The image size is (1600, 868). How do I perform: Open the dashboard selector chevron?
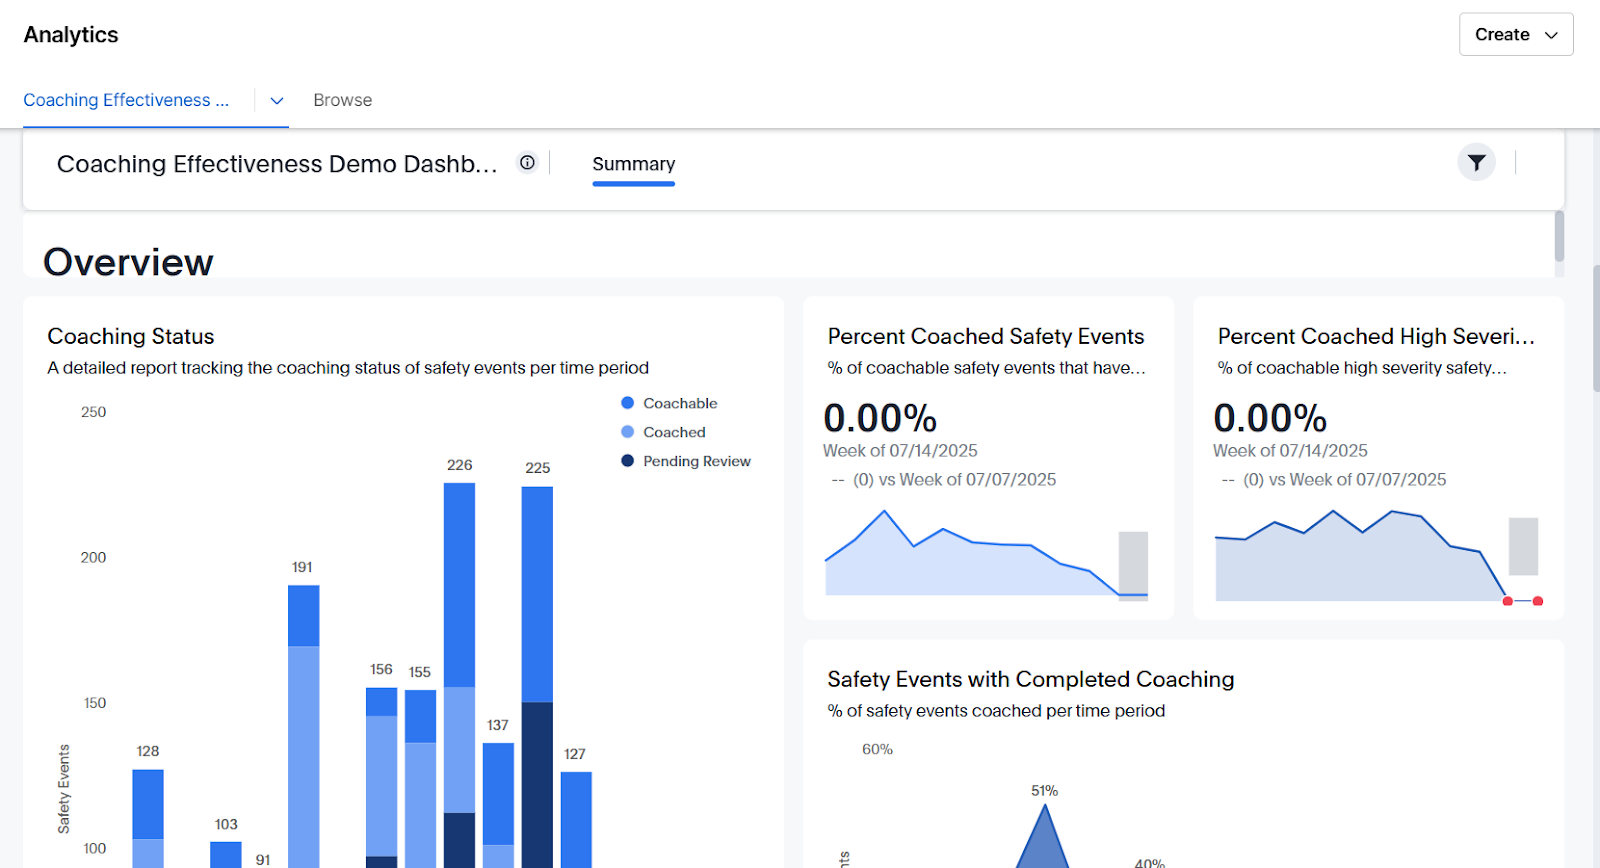point(277,101)
